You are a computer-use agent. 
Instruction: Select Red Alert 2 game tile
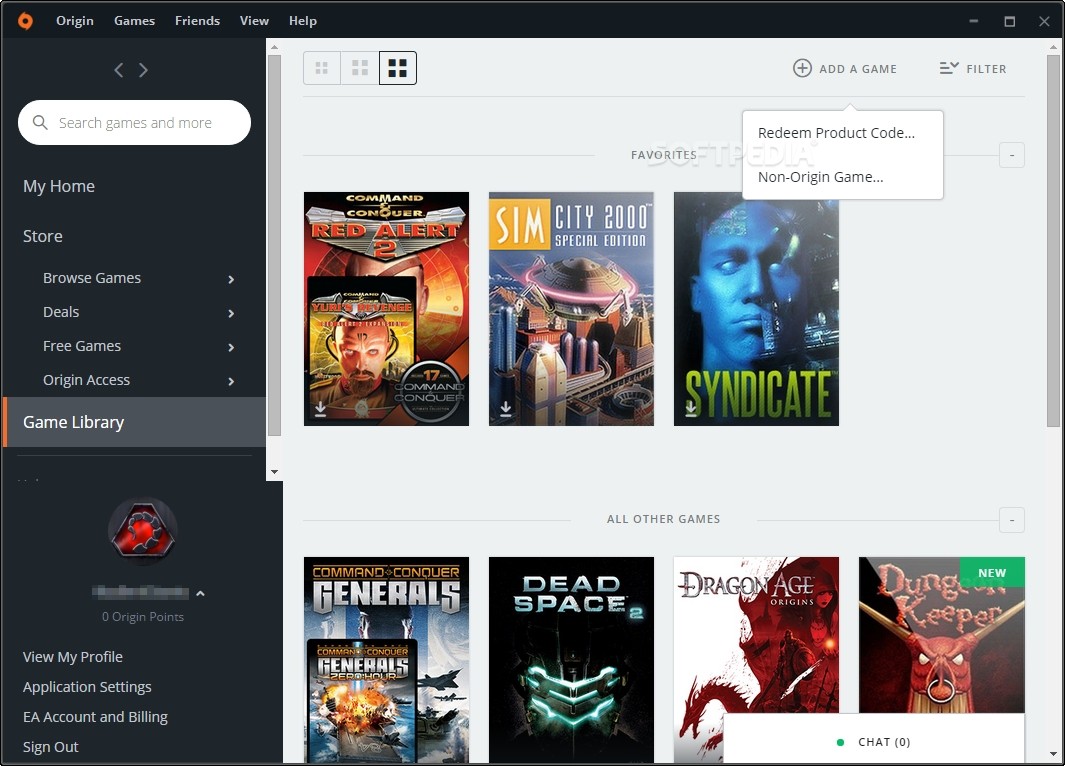(386, 309)
